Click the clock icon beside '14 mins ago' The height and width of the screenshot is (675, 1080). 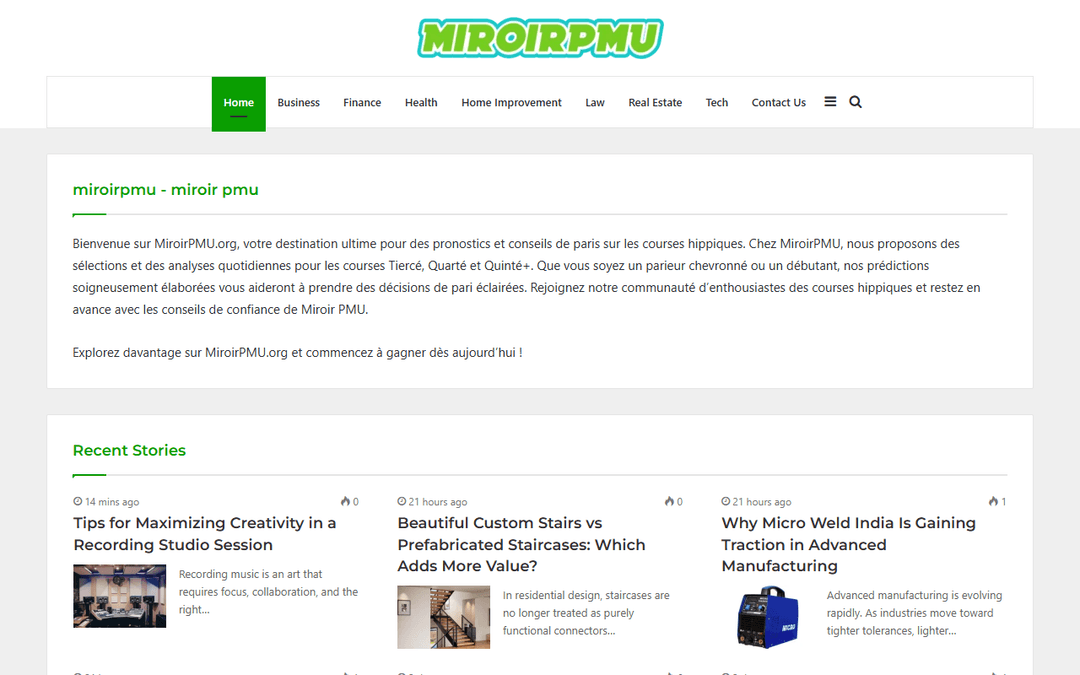tap(78, 501)
